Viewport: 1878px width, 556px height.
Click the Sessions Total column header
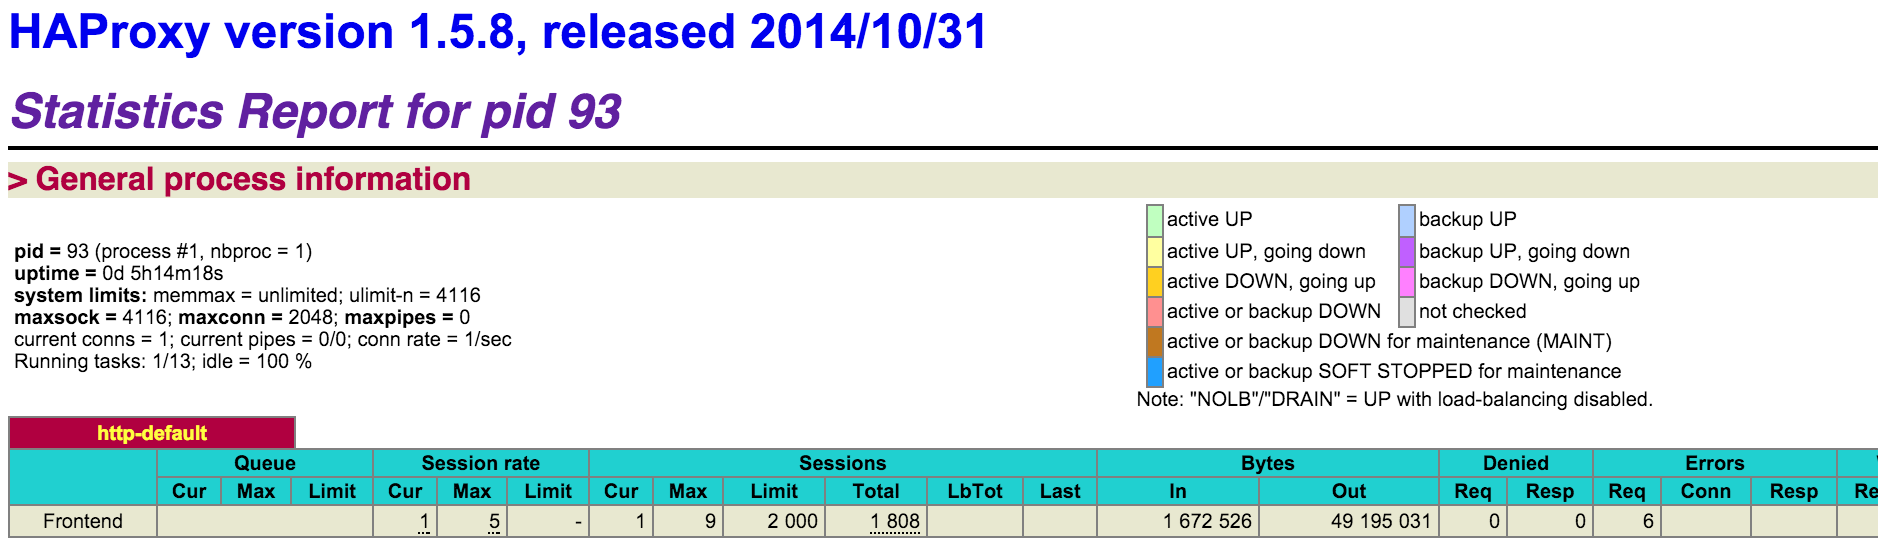pyautogui.click(x=876, y=491)
